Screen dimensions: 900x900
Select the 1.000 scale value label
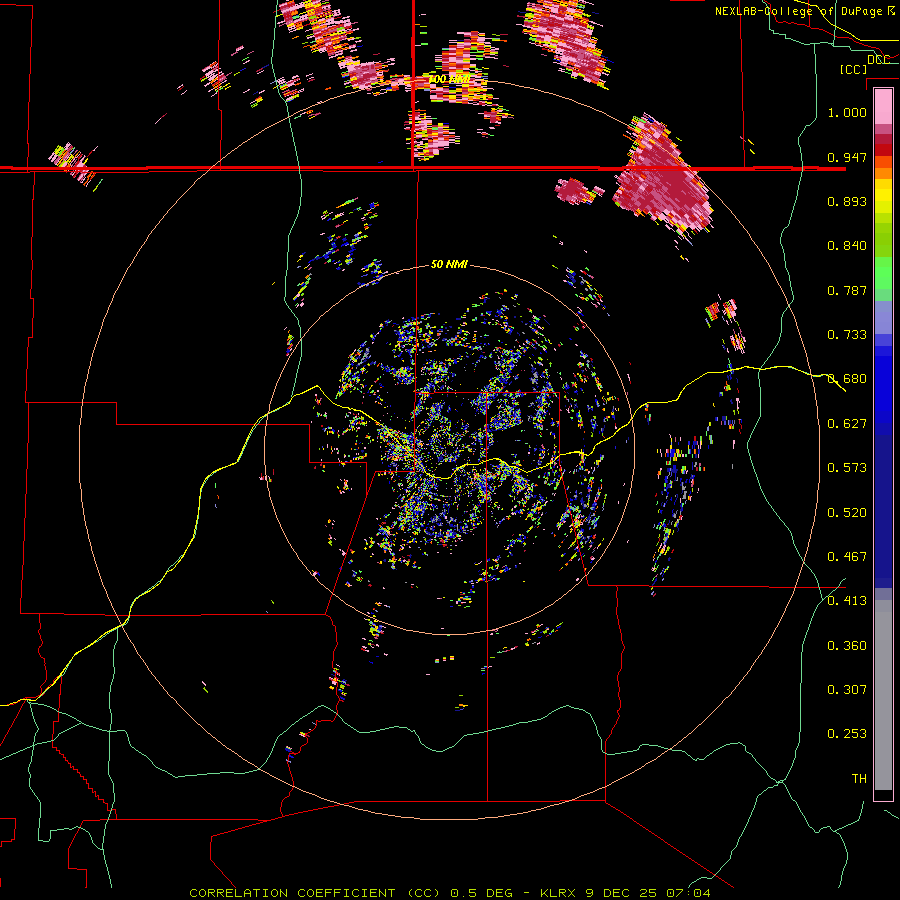(x=847, y=112)
